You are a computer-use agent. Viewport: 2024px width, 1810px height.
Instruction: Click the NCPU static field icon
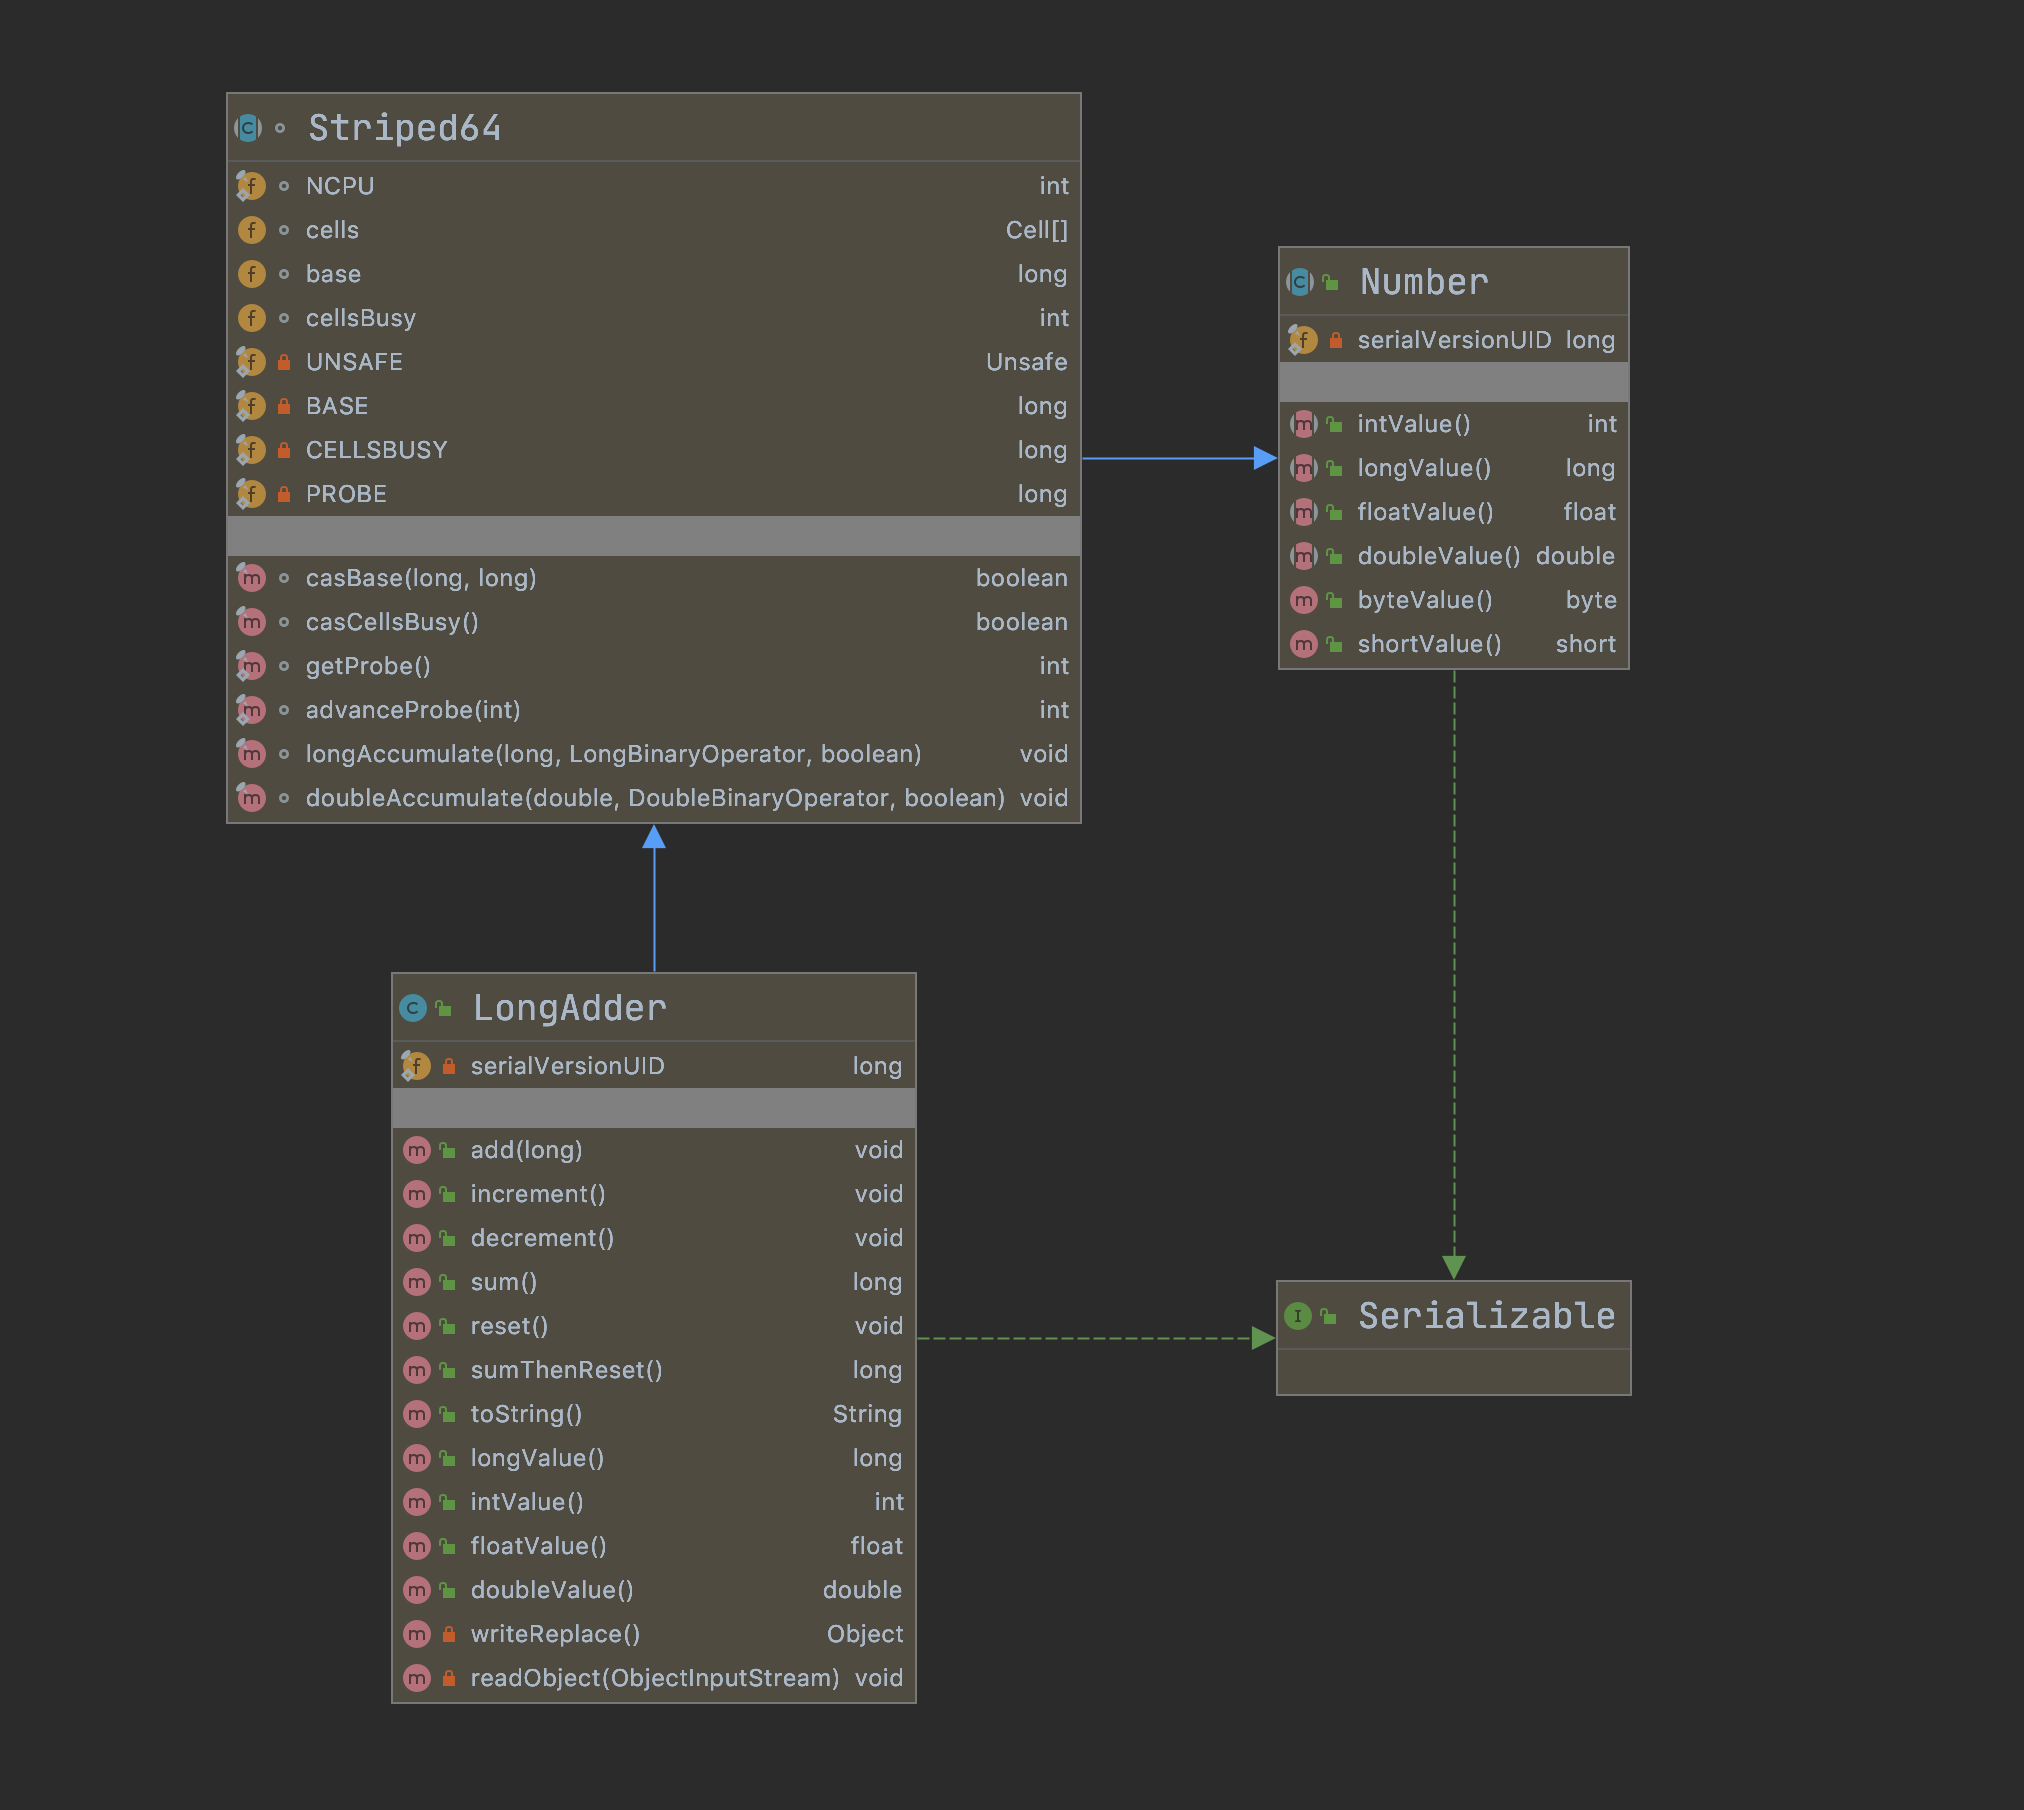(x=251, y=186)
